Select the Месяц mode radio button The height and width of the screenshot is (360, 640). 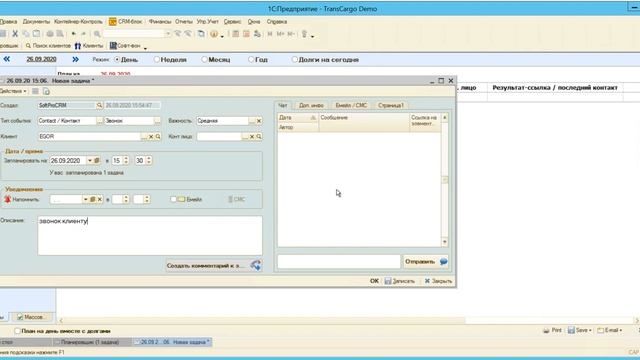coord(204,60)
